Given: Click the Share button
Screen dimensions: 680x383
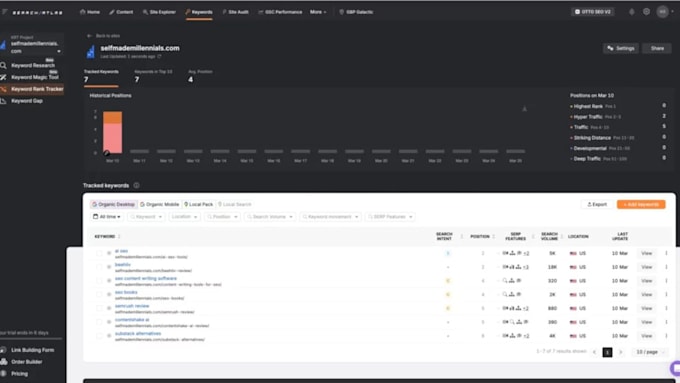Looking at the screenshot, I should tap(657, 48).
